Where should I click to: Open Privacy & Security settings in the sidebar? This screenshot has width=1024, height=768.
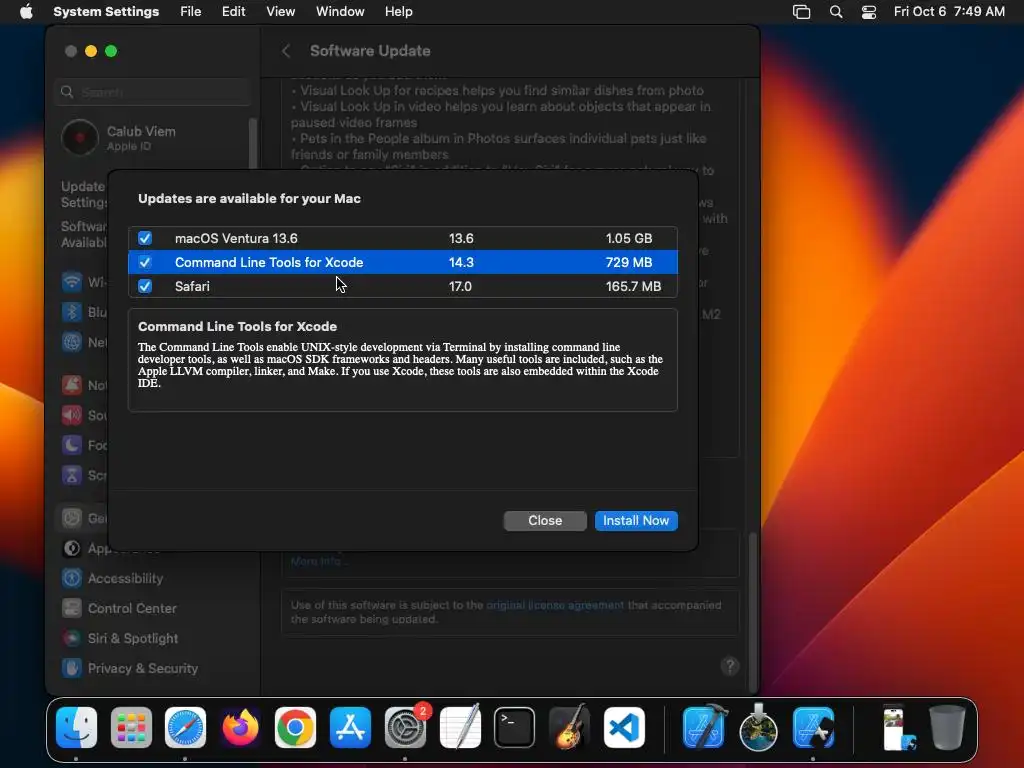[x=142, y=669]
